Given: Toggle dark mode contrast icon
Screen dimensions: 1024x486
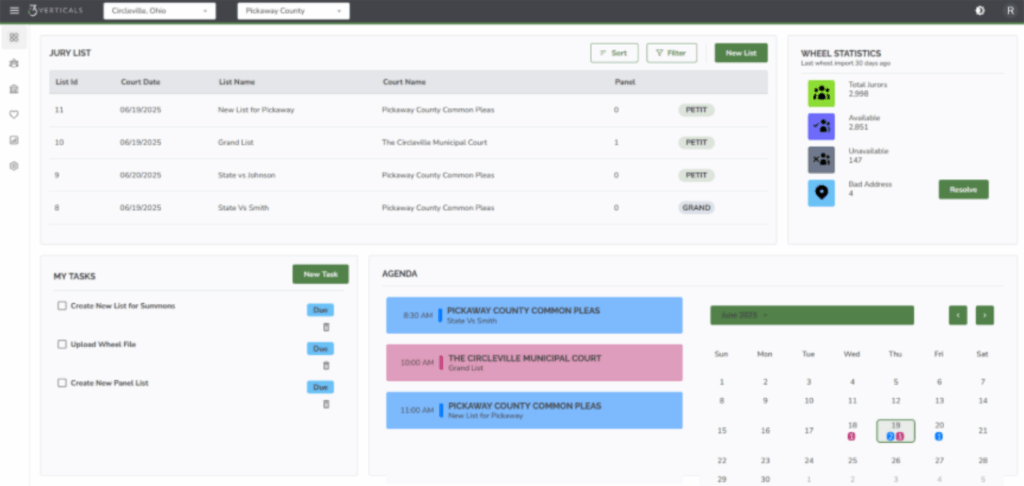Looking at the screenshot, I should click(978, 10).
